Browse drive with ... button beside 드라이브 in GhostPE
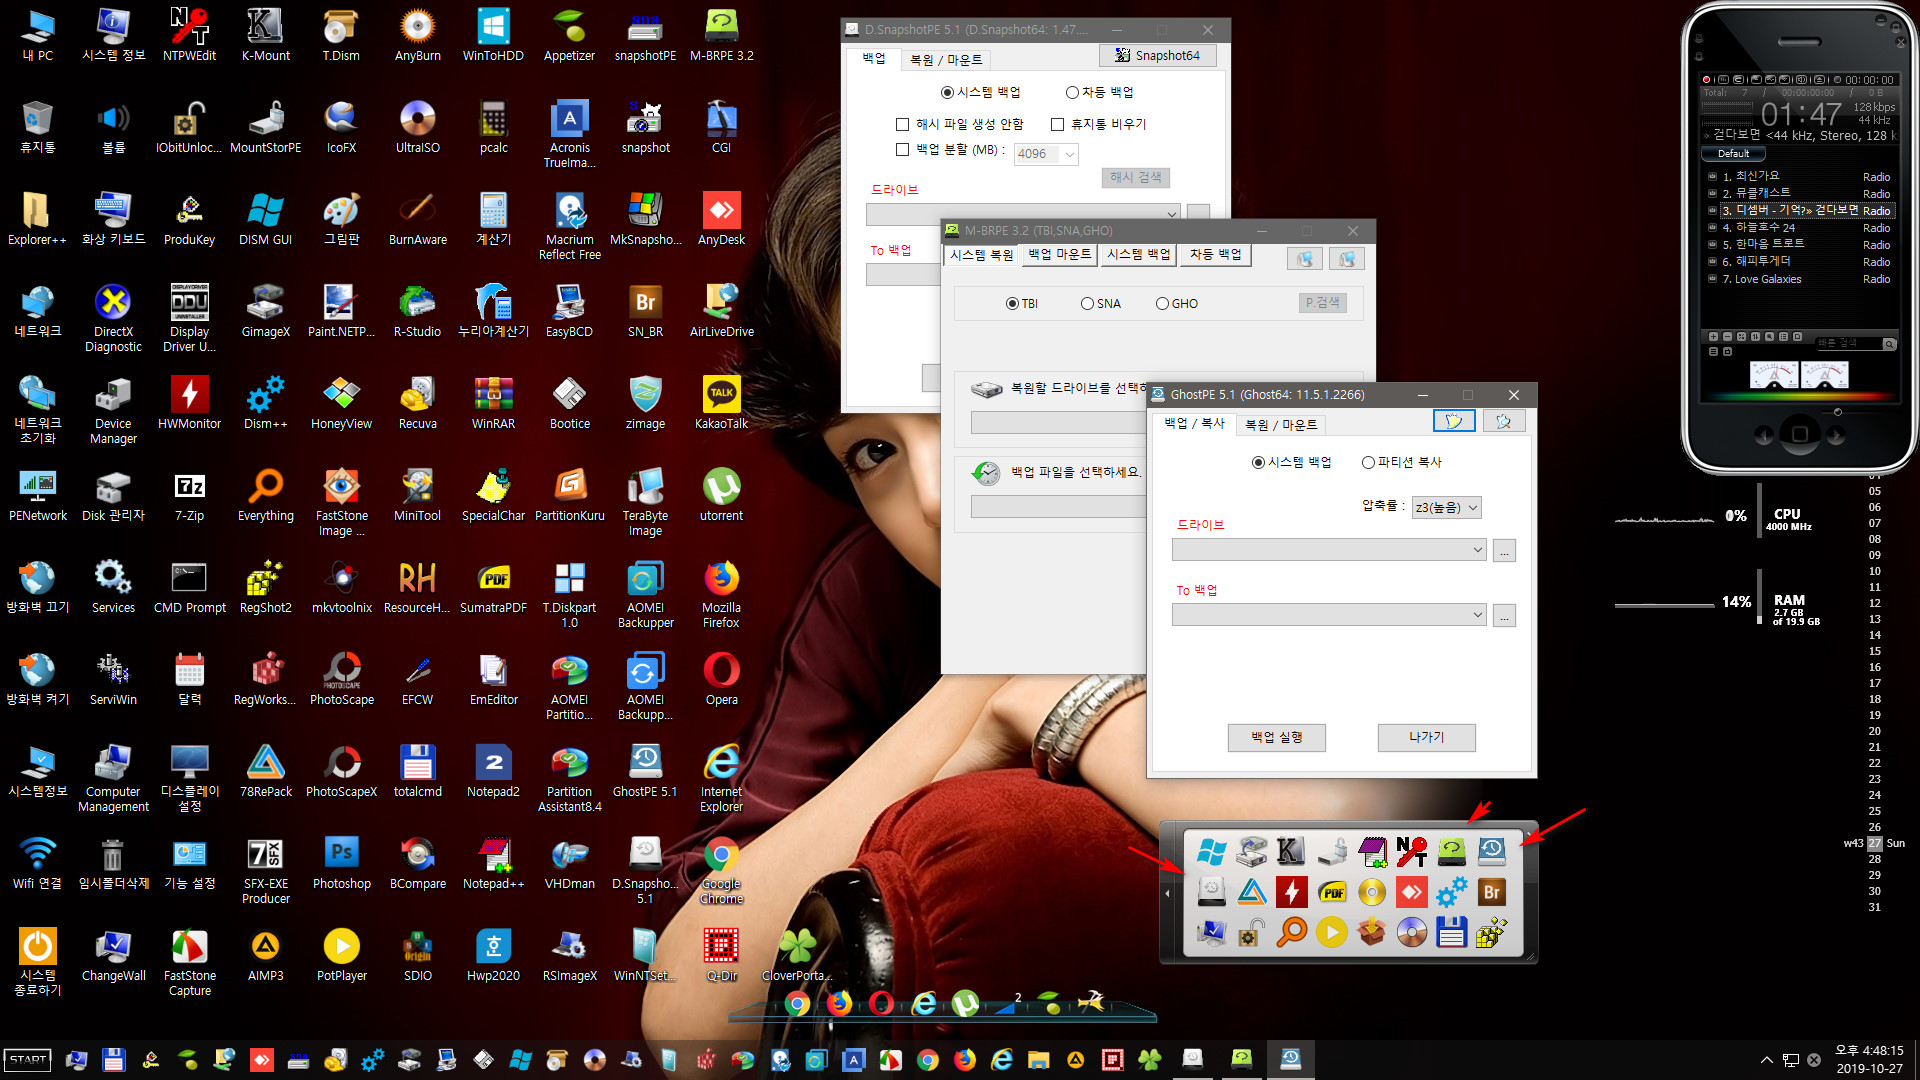Screen dimensions: 1920x1080 point(1504,551)
